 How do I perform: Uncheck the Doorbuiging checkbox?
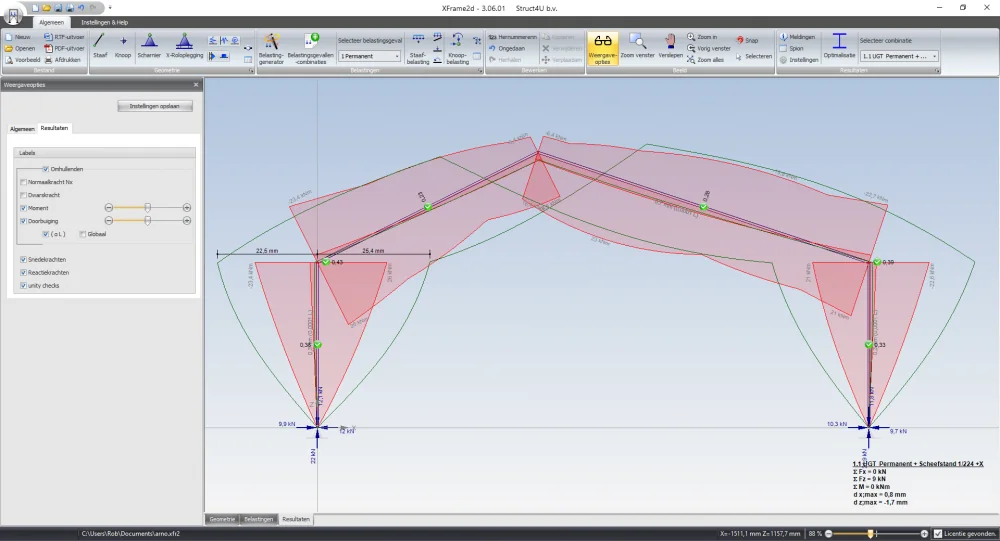[x=24, y=221]
